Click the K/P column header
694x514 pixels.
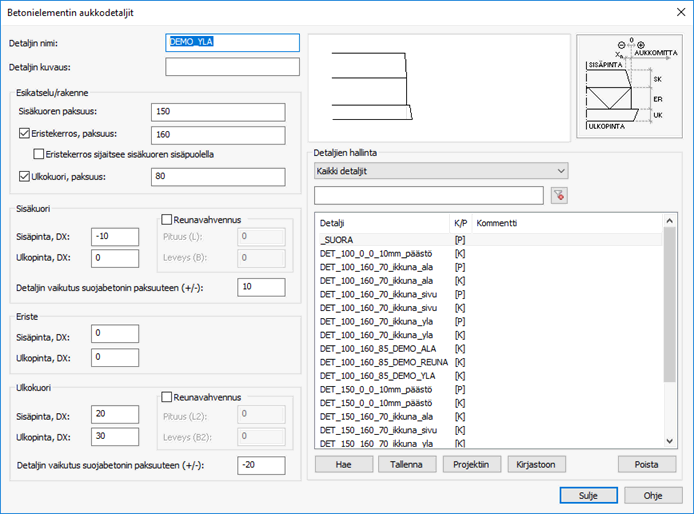click(x=461, y=222)
